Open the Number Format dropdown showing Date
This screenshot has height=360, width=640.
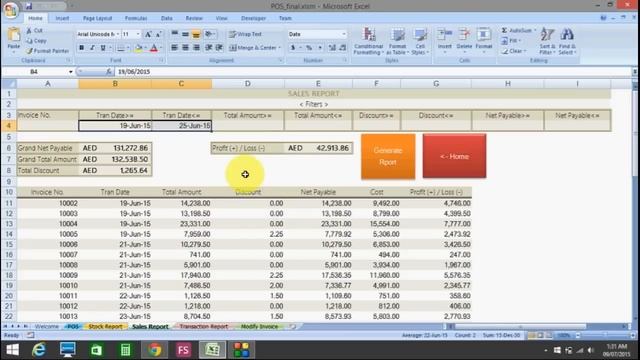(x=344, y=34)
